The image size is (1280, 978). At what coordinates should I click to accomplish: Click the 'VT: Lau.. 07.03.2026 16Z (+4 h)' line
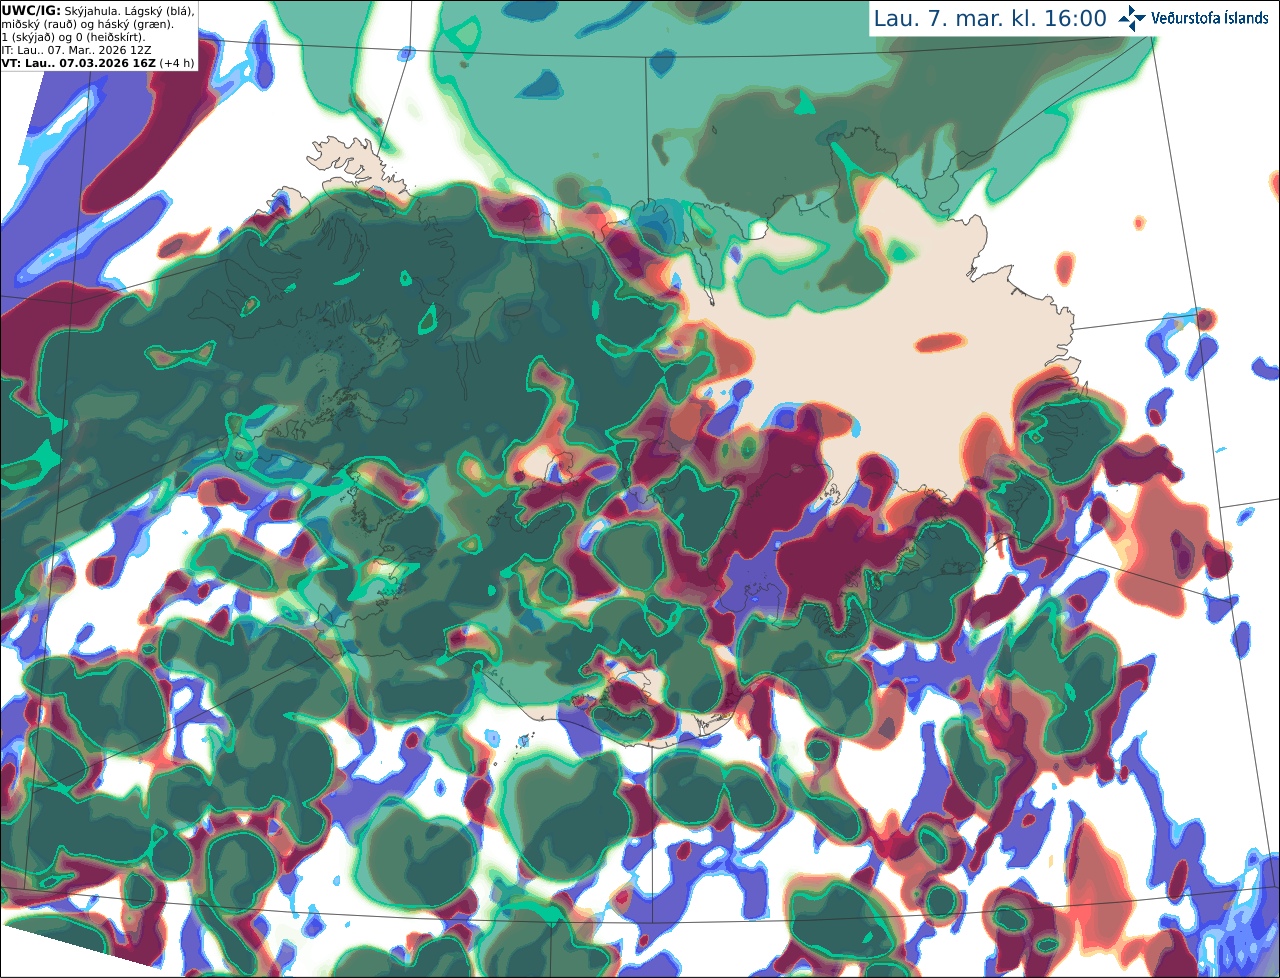tap(98, 62)
